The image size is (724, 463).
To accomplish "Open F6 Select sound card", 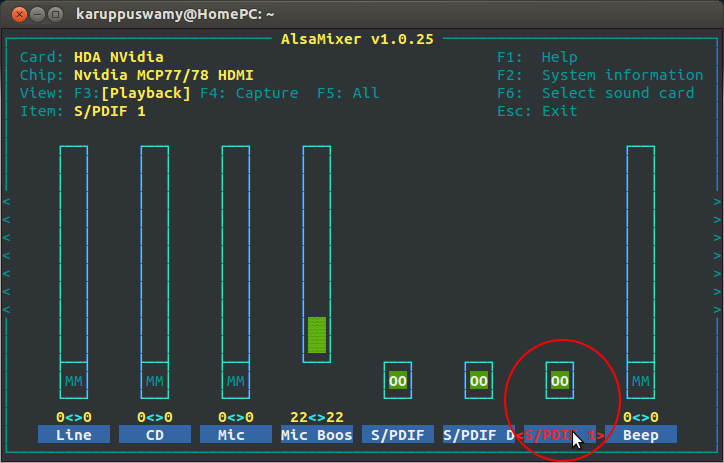I will (596, 93).
